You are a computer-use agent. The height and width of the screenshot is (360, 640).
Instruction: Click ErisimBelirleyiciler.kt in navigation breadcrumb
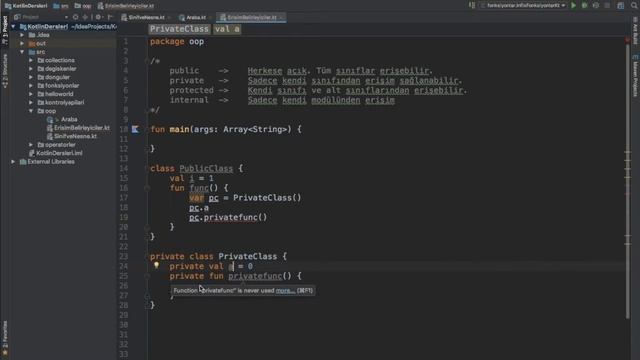tap(126, 6)
